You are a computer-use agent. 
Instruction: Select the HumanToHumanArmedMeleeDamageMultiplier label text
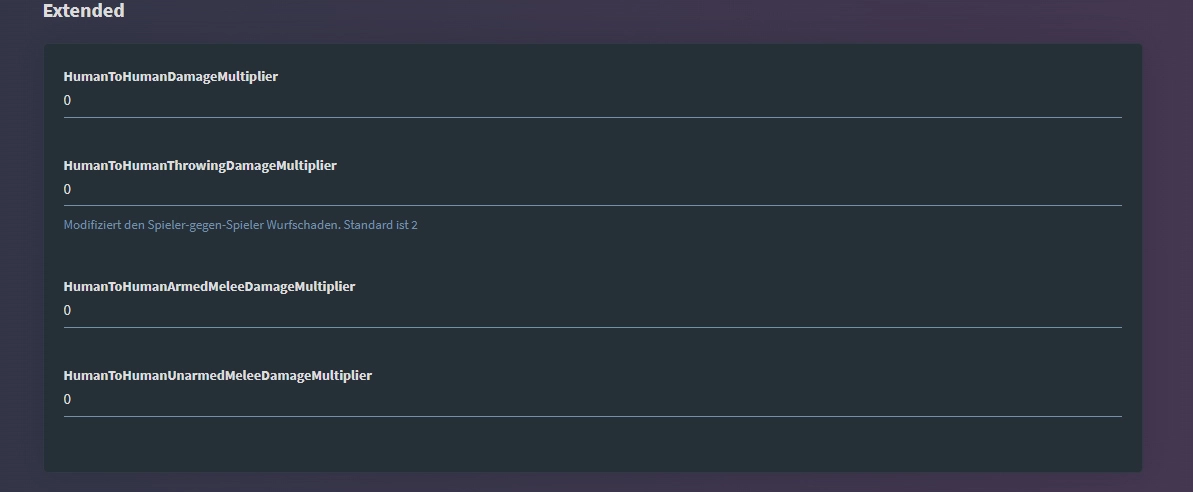click(x=209, y=287)
